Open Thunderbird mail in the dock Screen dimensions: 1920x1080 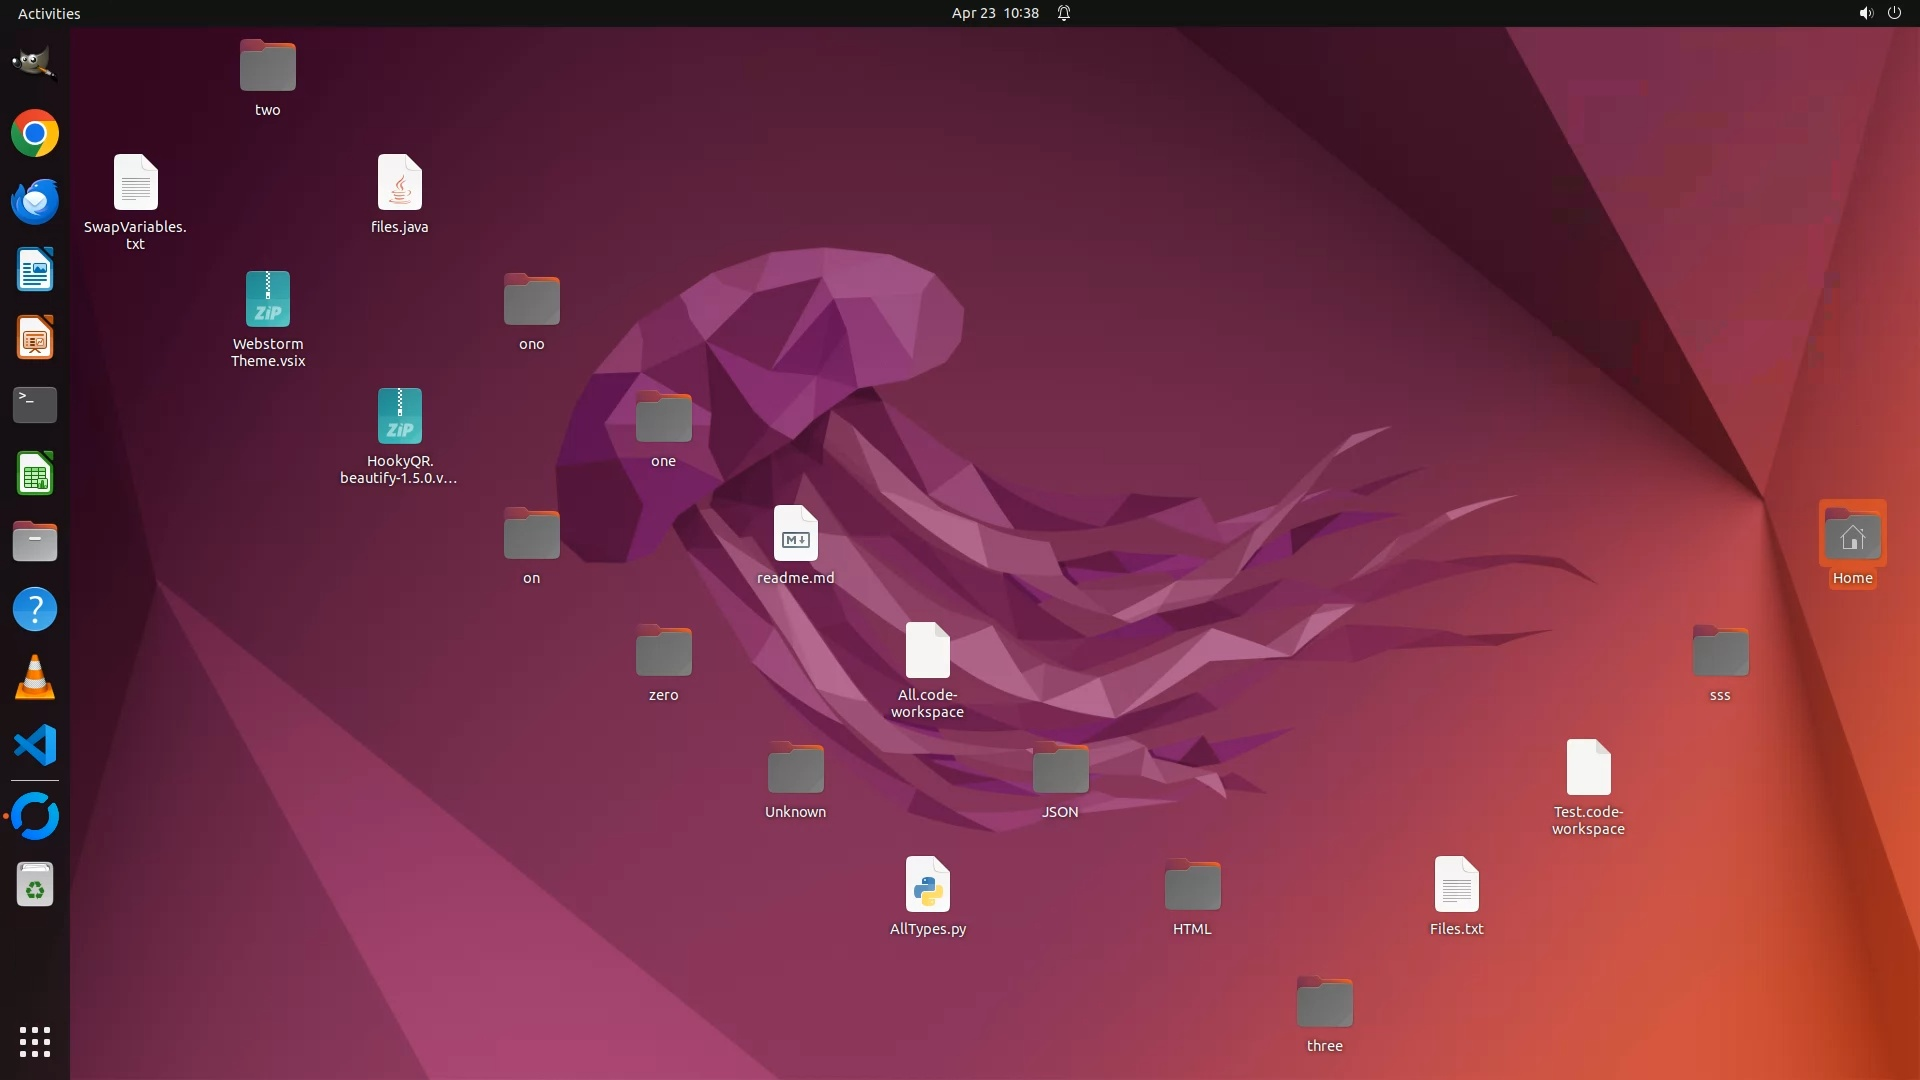pyautogui.click(x=35, y=201)
